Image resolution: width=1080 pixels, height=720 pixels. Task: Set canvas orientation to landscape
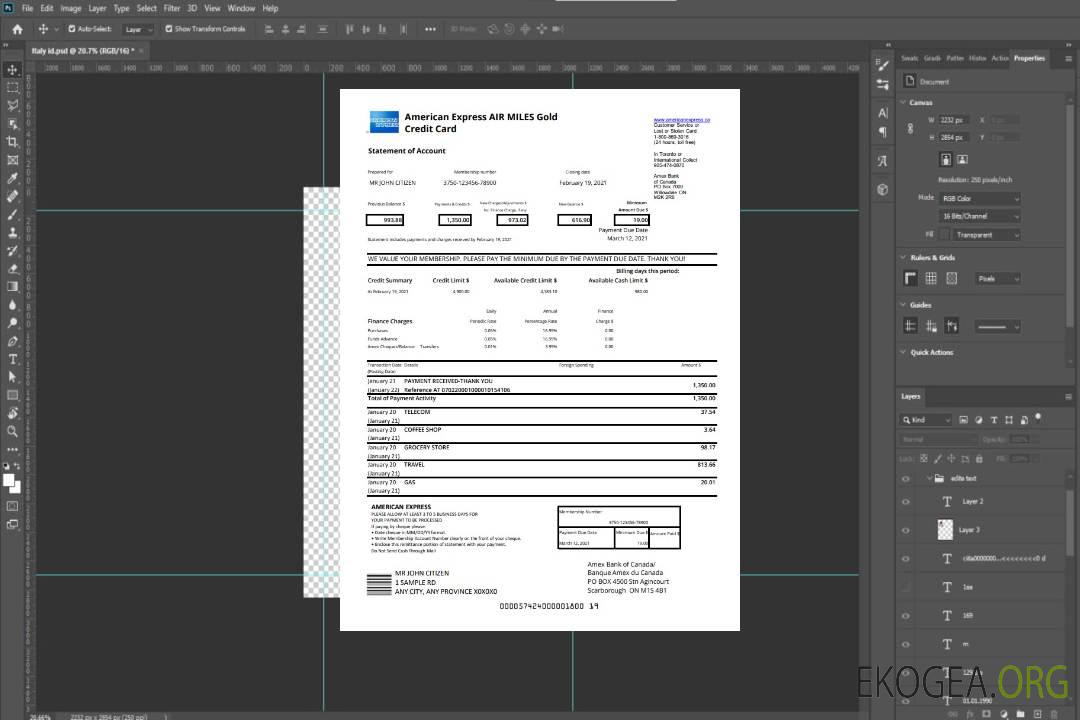[x=962, y=160]
